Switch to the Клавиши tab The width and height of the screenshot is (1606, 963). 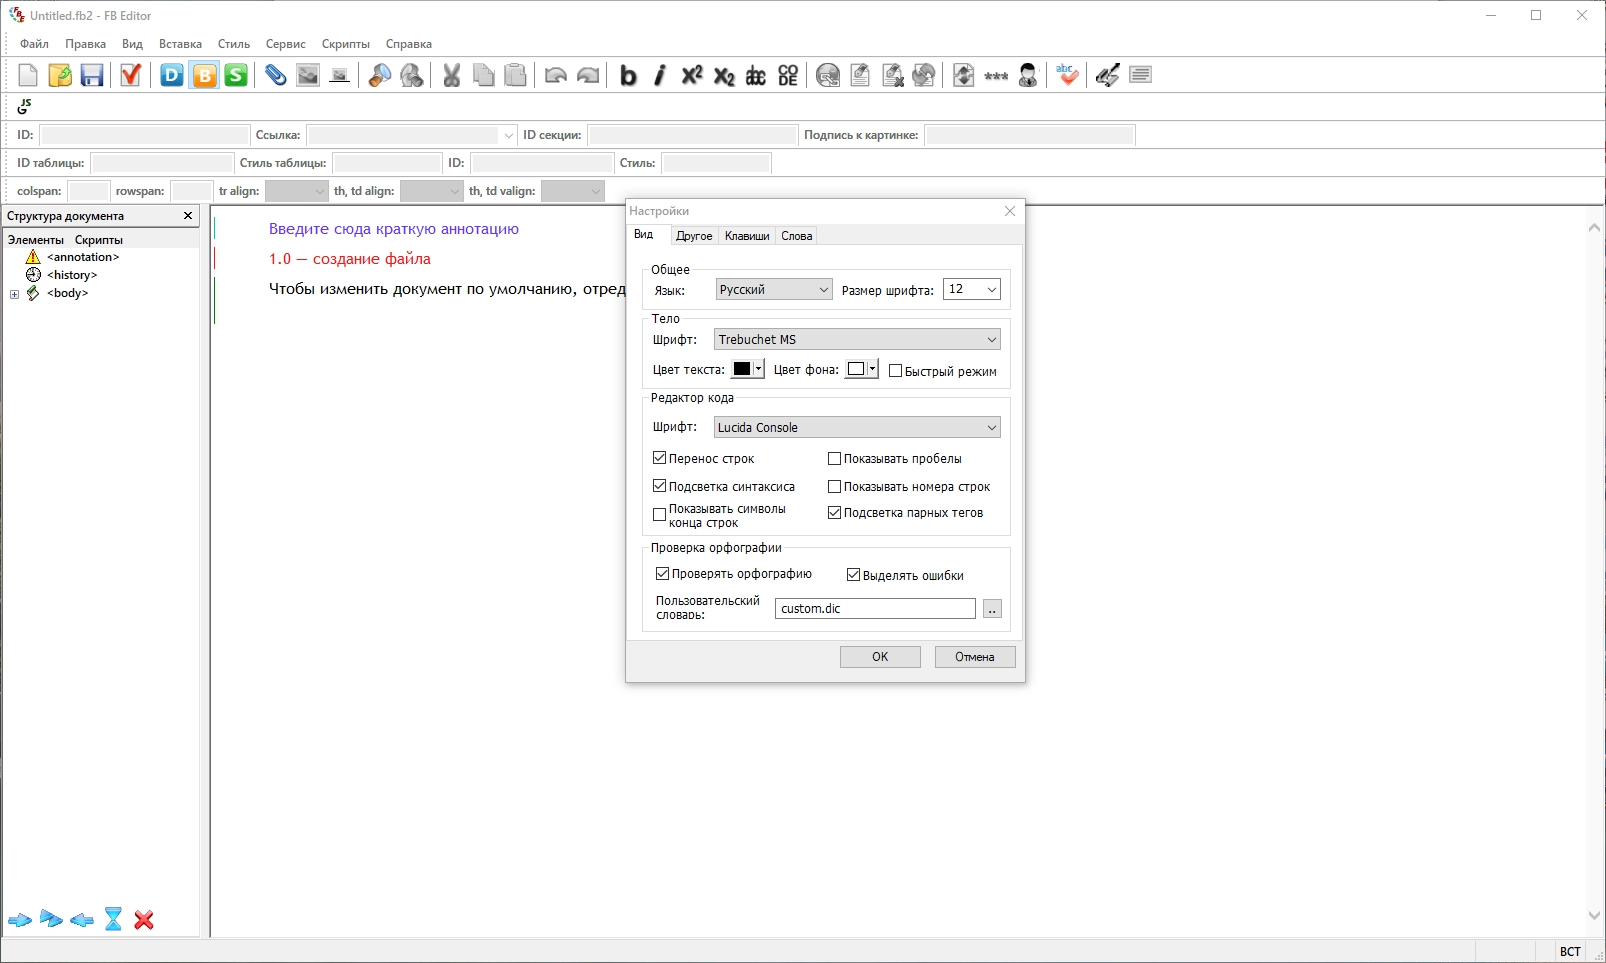click(747, 236)
